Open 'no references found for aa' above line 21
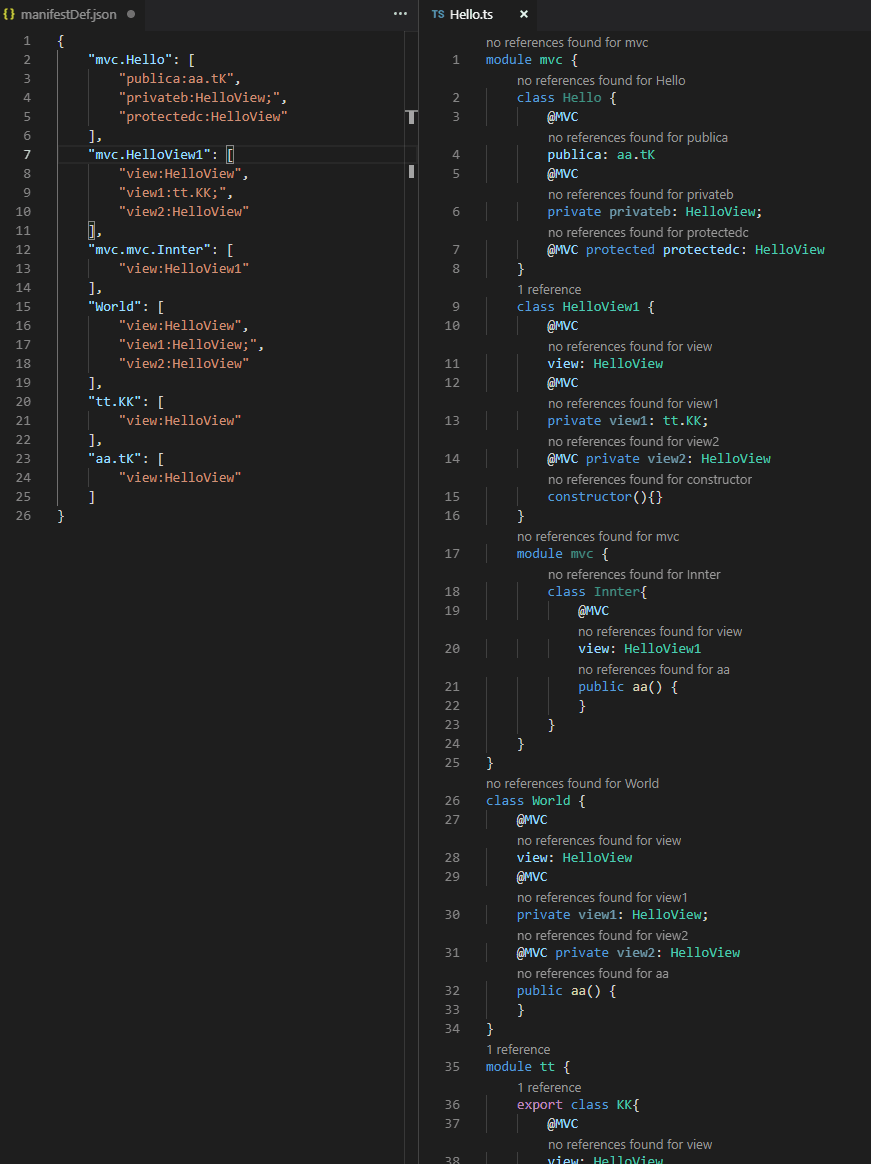Screen dimensions: 871x1164 tap(653, 670)
